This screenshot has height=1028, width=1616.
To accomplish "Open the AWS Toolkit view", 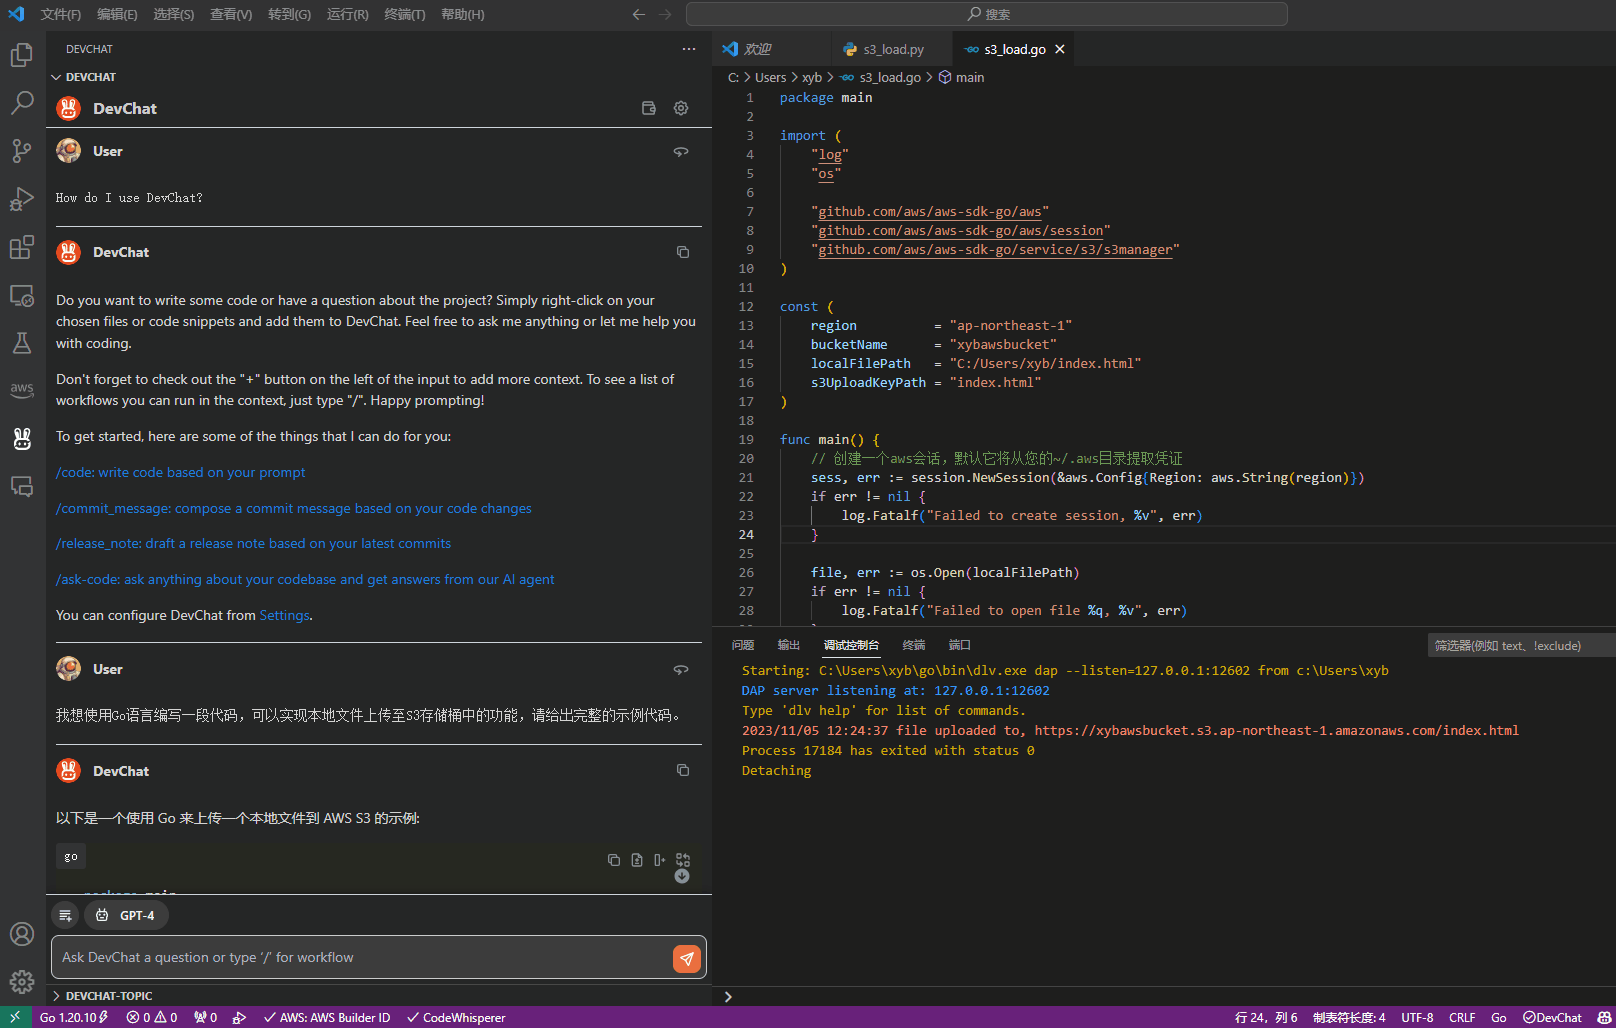I will coord(22,390).
